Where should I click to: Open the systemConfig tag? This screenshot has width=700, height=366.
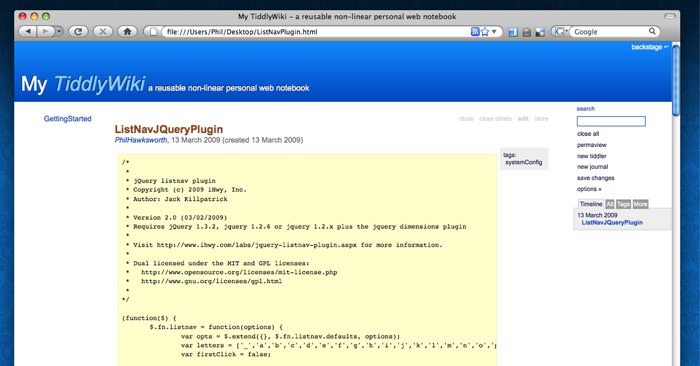(x=524, y=162)
